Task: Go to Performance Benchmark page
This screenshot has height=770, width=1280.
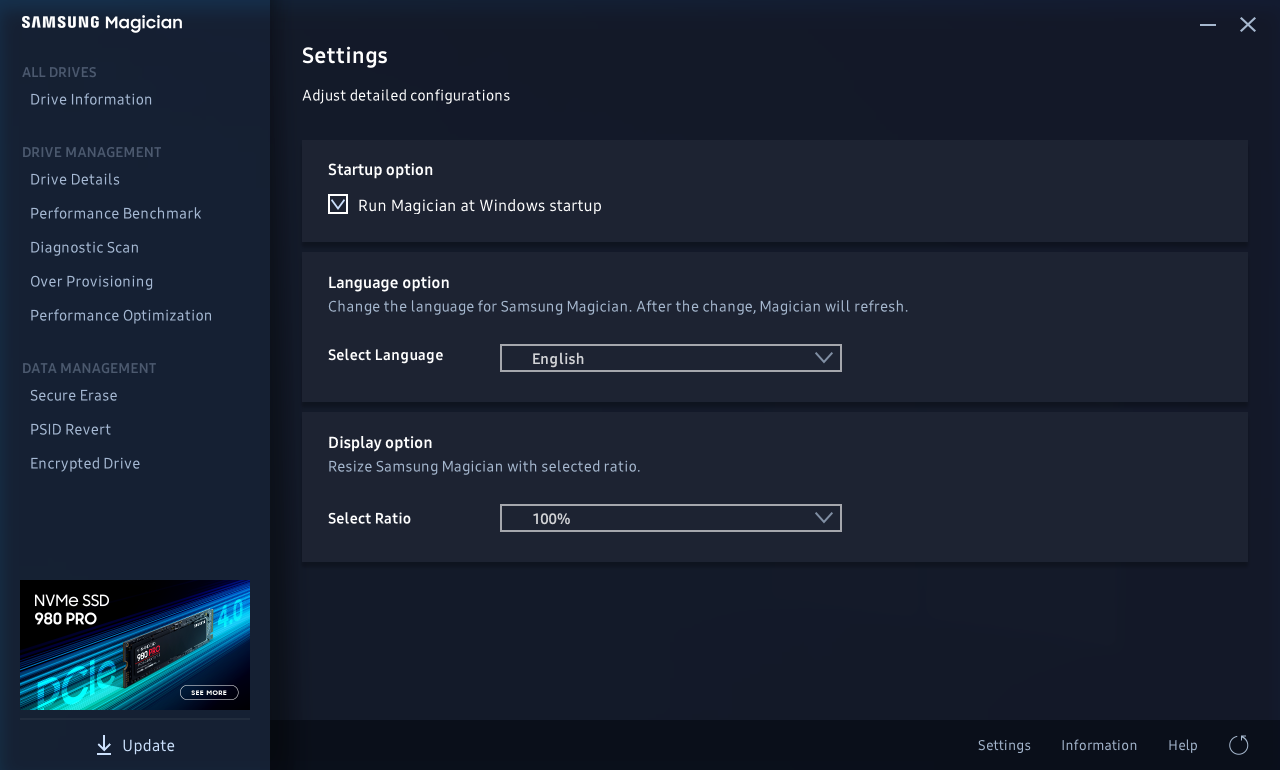Action: pos(116,214)
